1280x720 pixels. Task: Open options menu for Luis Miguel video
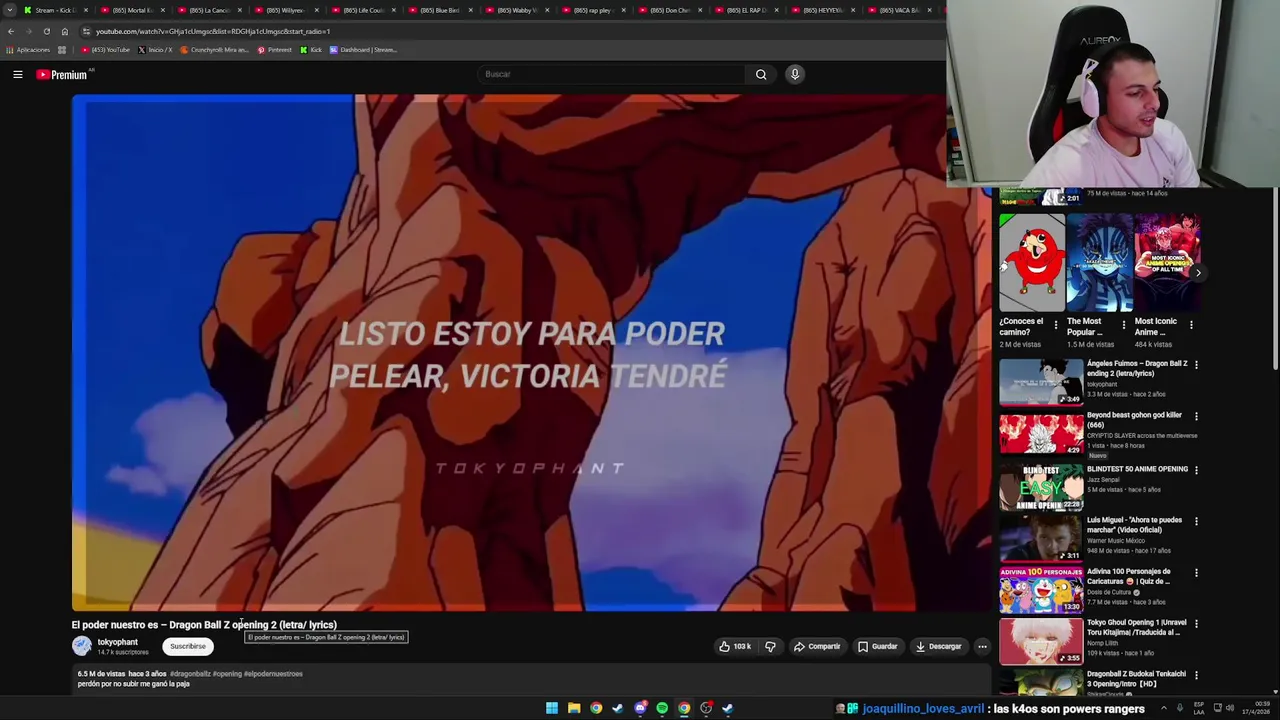1196,521
